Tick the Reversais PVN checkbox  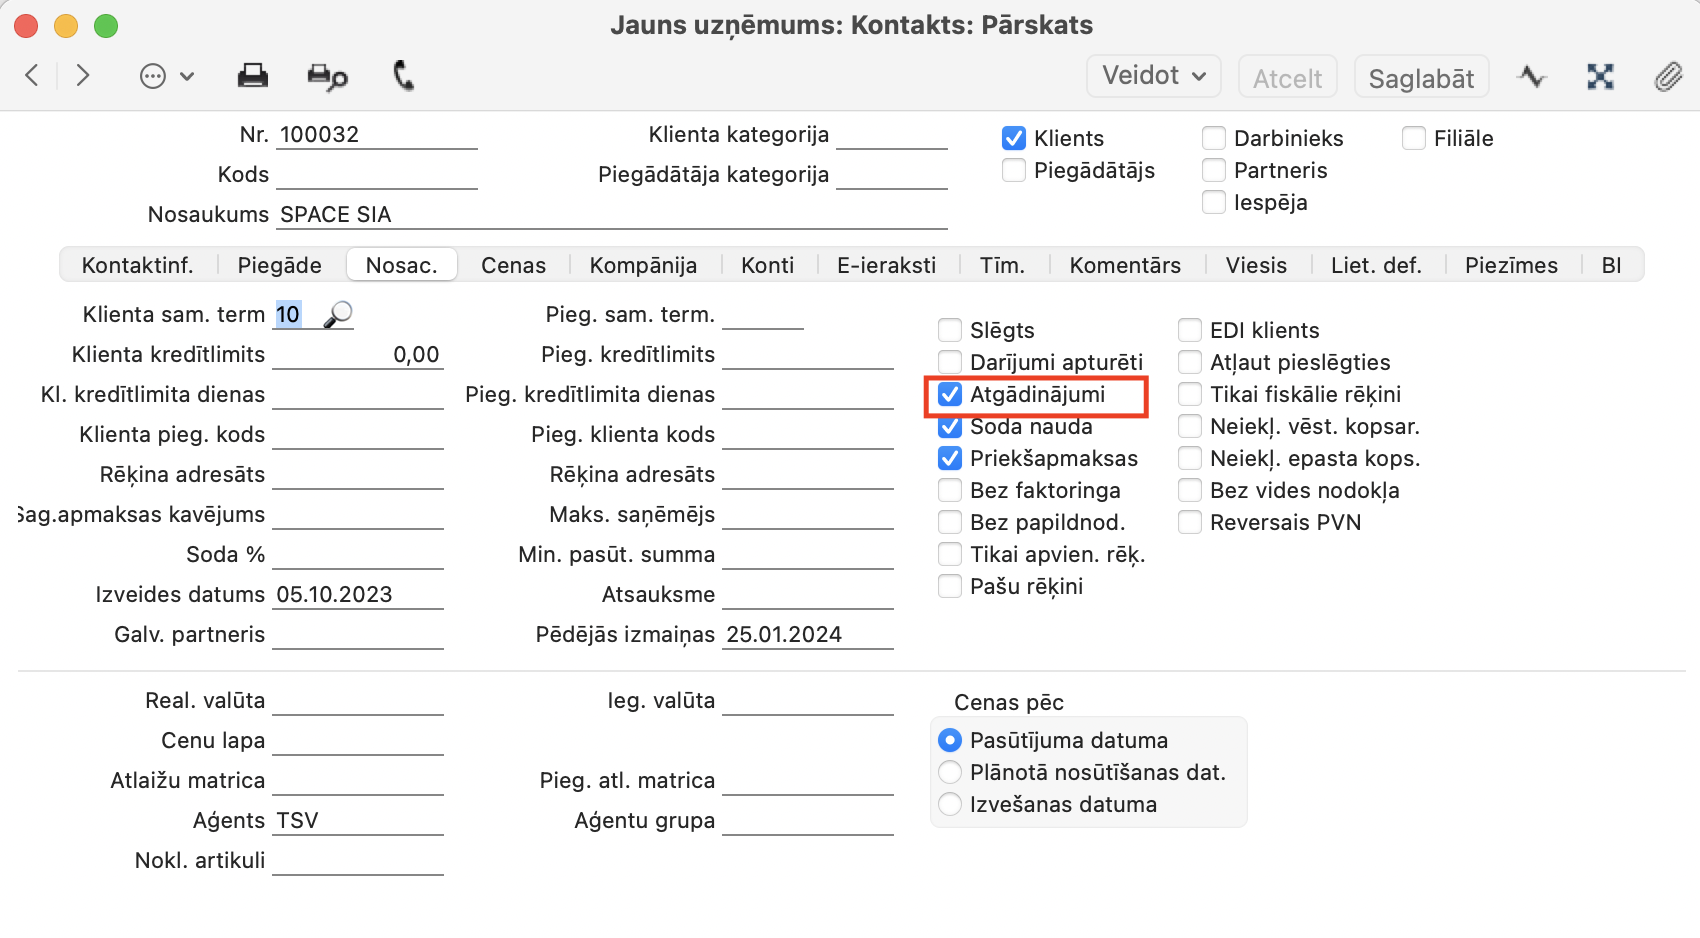pyautogui.click(x=1190, y=523)
